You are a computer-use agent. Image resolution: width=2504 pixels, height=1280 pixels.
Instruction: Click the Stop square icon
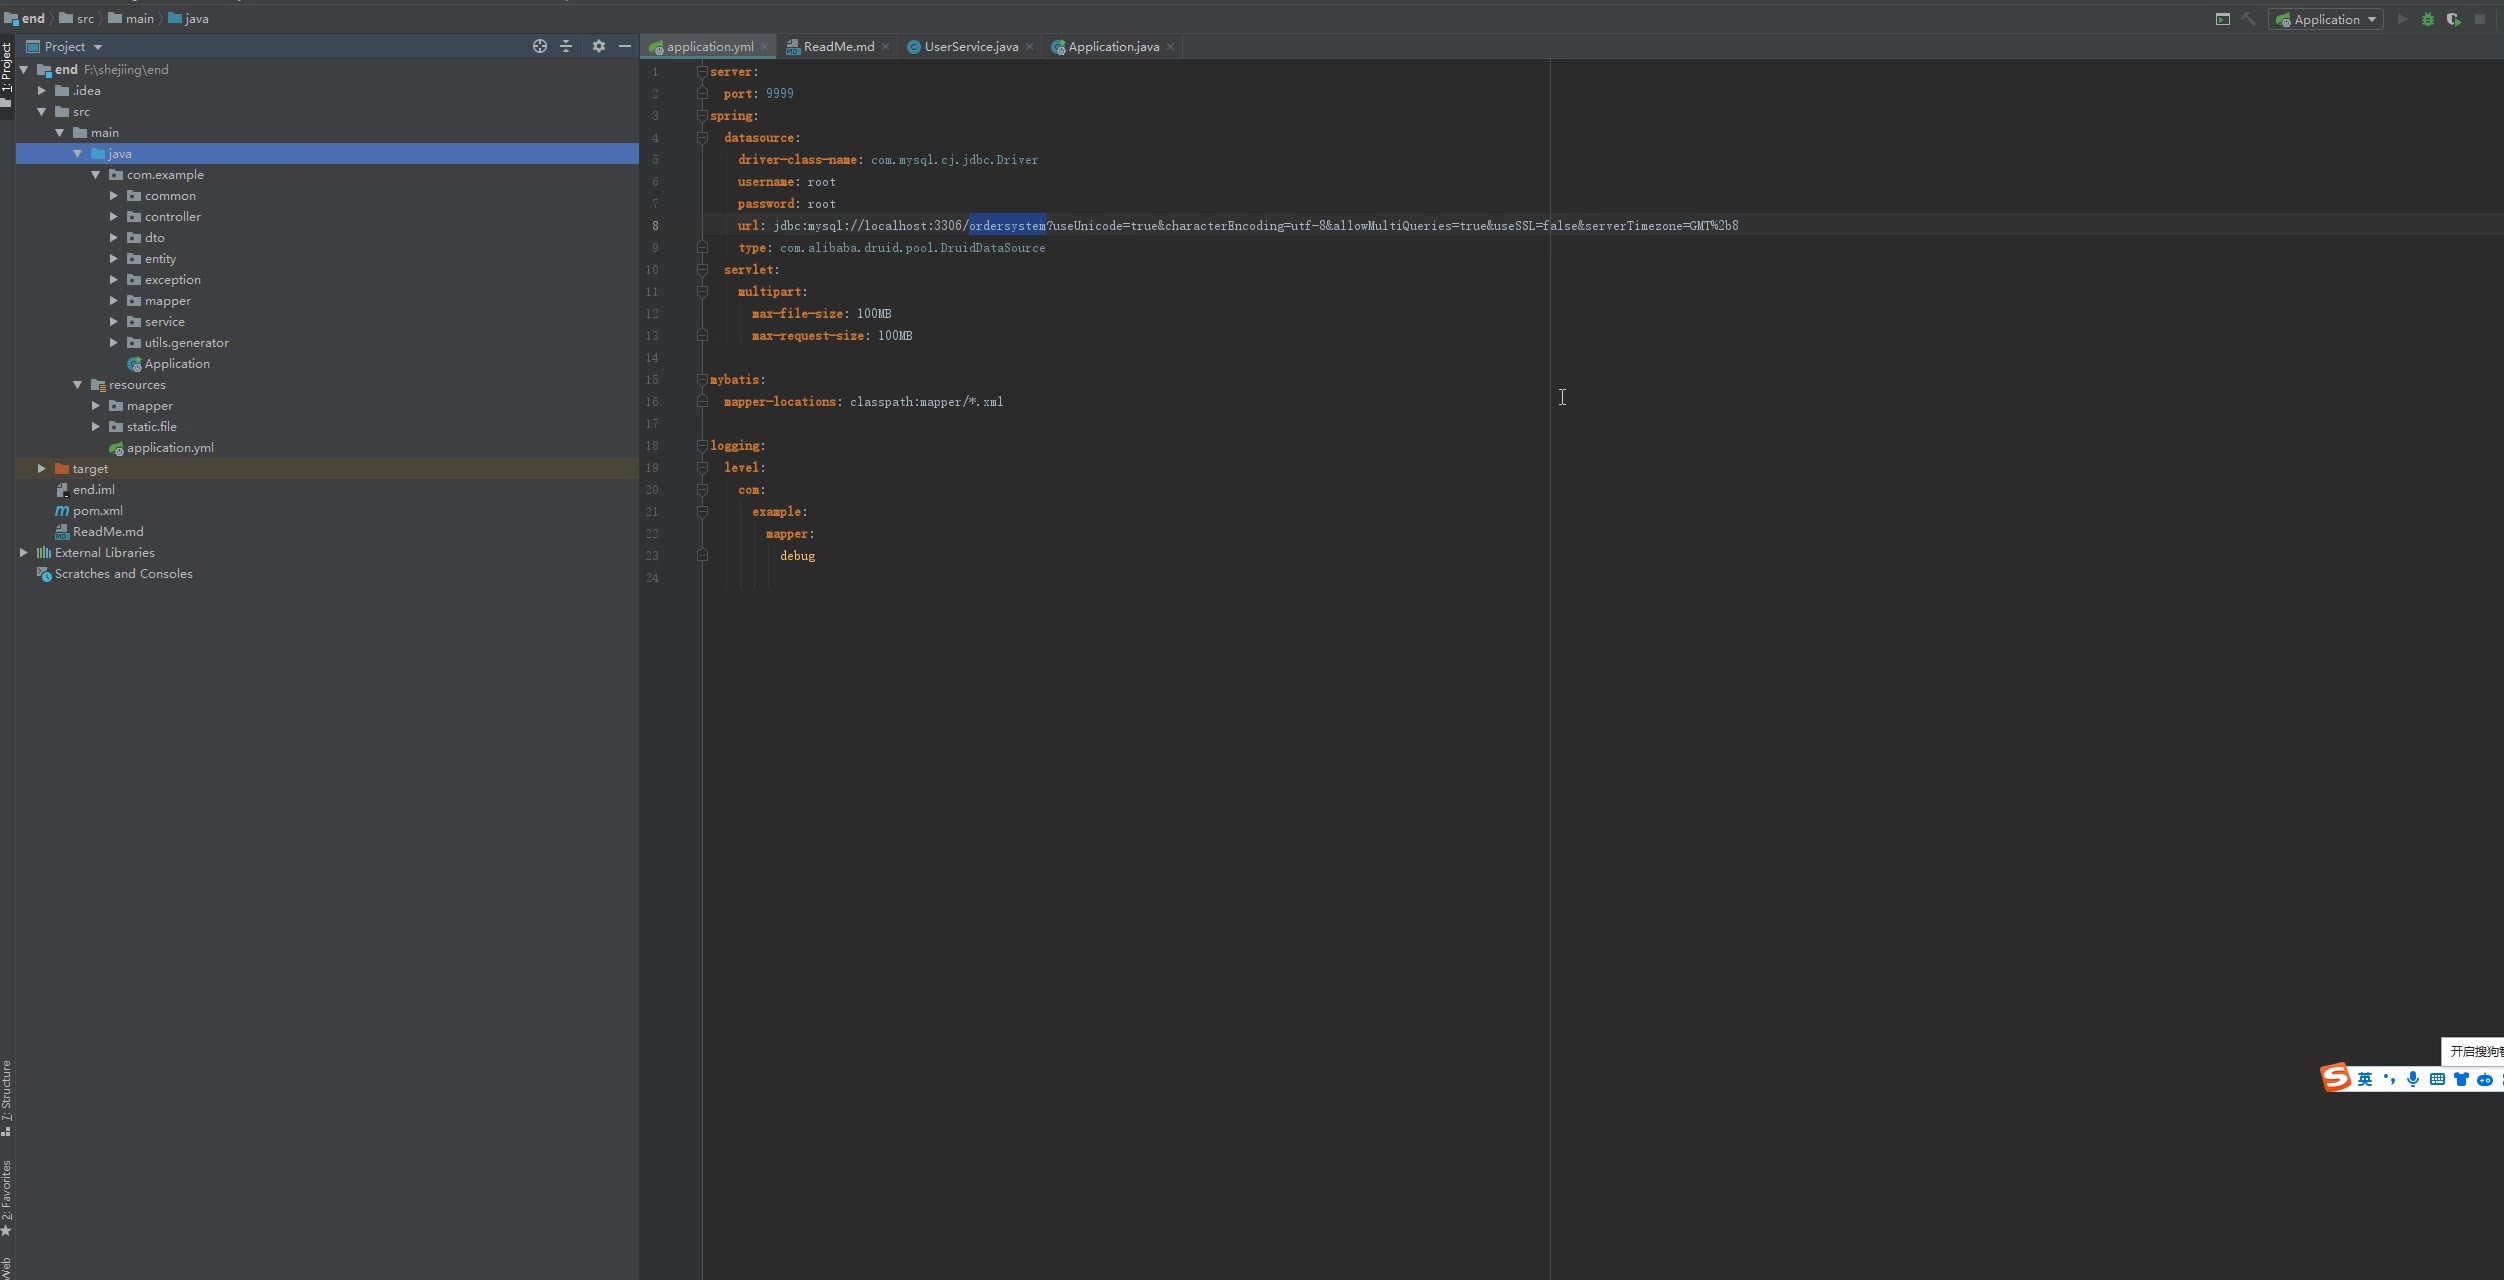2480,19
